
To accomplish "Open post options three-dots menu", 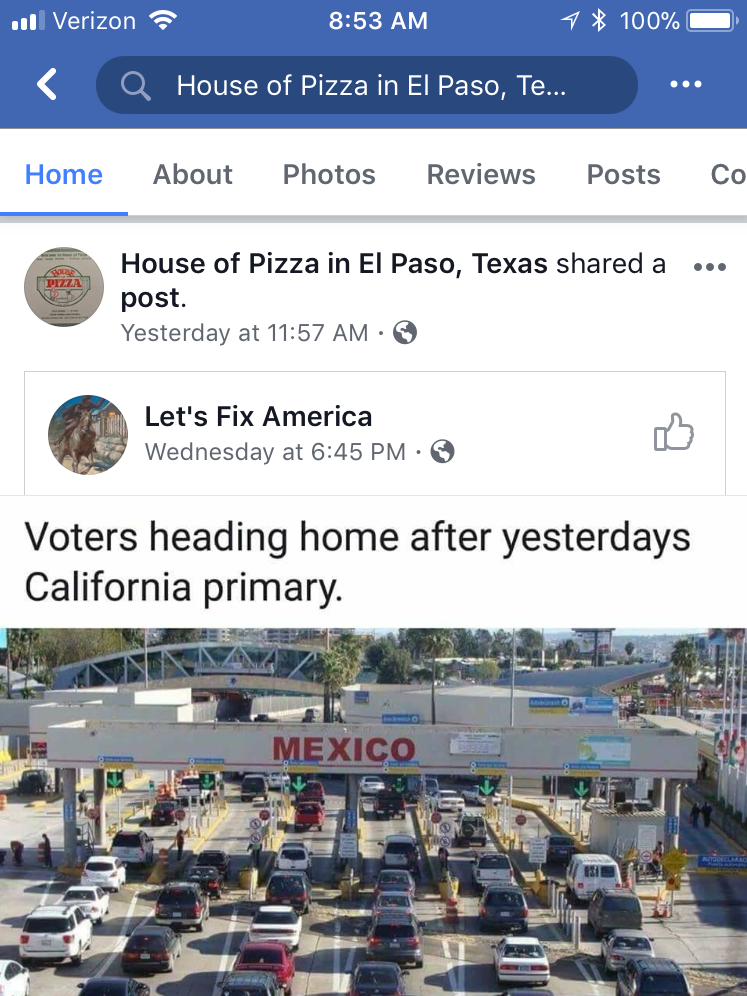I will click(709, 267).
